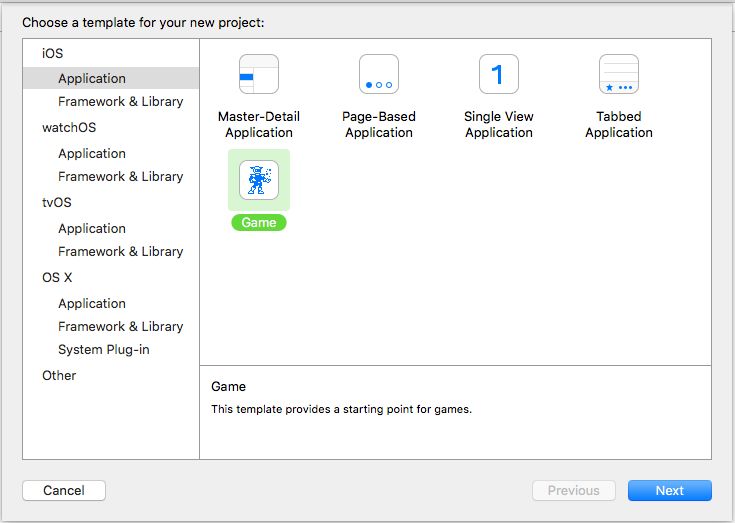Open Framework & Library under tvOS

click(120, 252)
